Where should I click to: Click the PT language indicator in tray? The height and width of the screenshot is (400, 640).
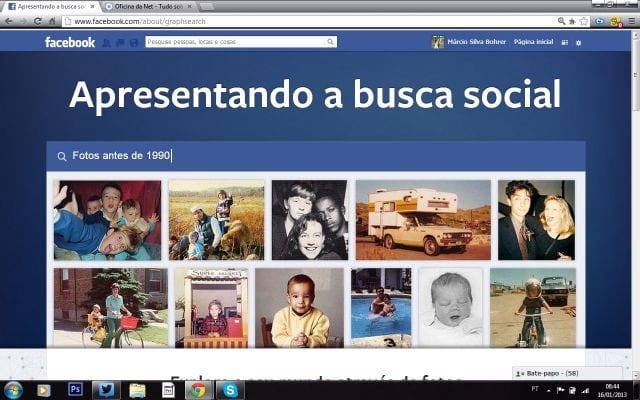click(535, 389)
